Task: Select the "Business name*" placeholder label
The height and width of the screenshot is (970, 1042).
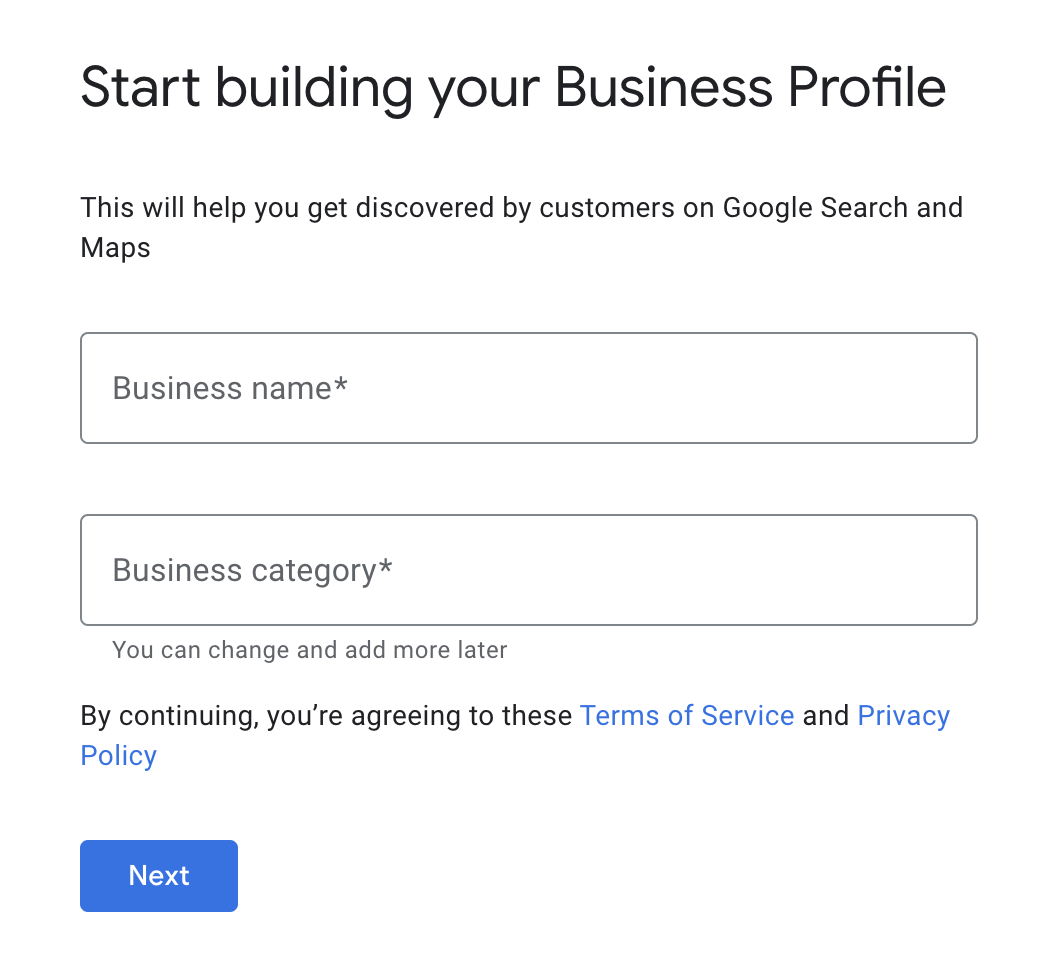Action: pyautogui.click(x=222, y=388)
